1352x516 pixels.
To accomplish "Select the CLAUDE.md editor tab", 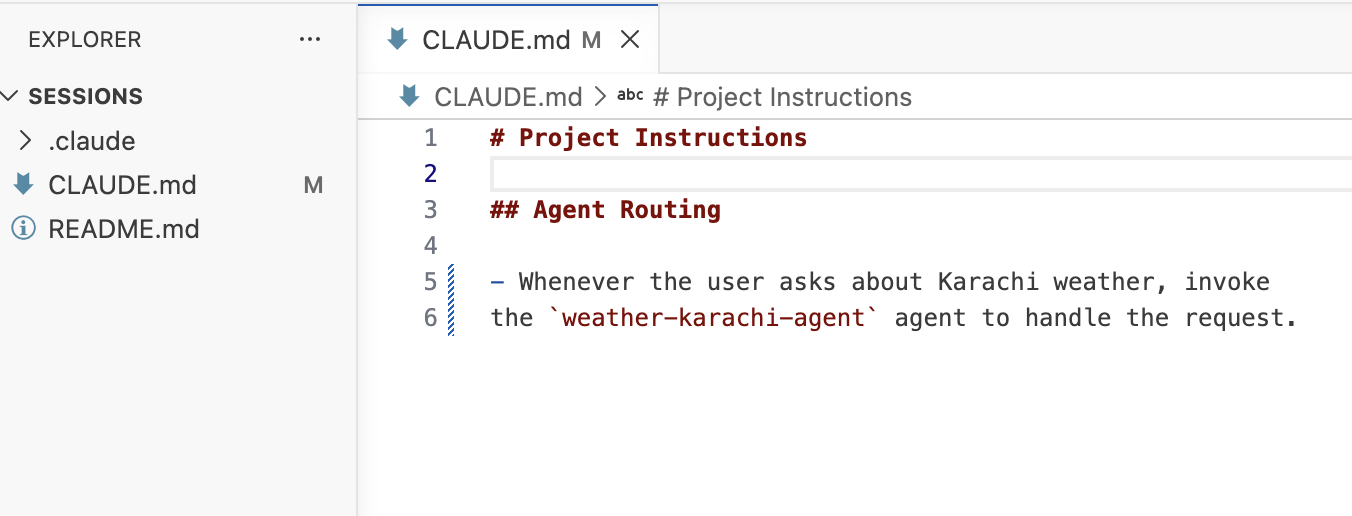I will point(508,39).
